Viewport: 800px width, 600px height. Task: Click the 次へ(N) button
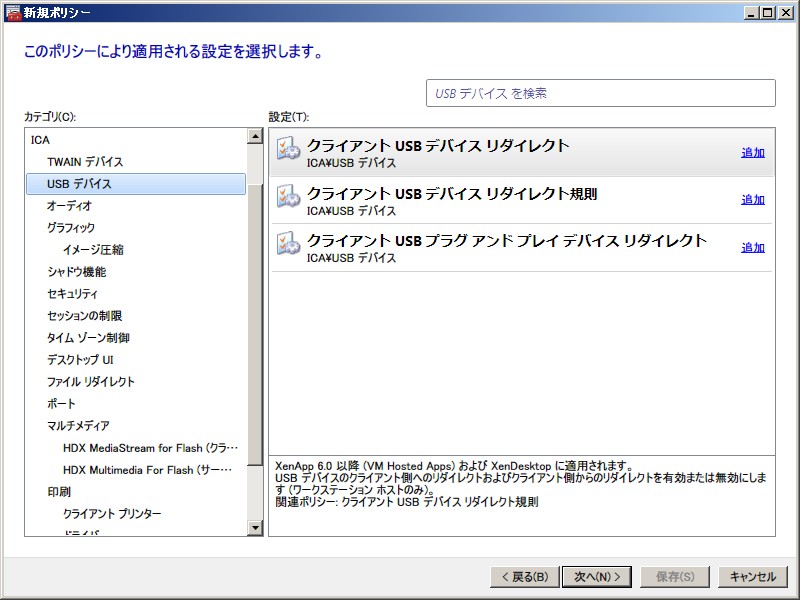pyautogui.click(x=596, y=577)
